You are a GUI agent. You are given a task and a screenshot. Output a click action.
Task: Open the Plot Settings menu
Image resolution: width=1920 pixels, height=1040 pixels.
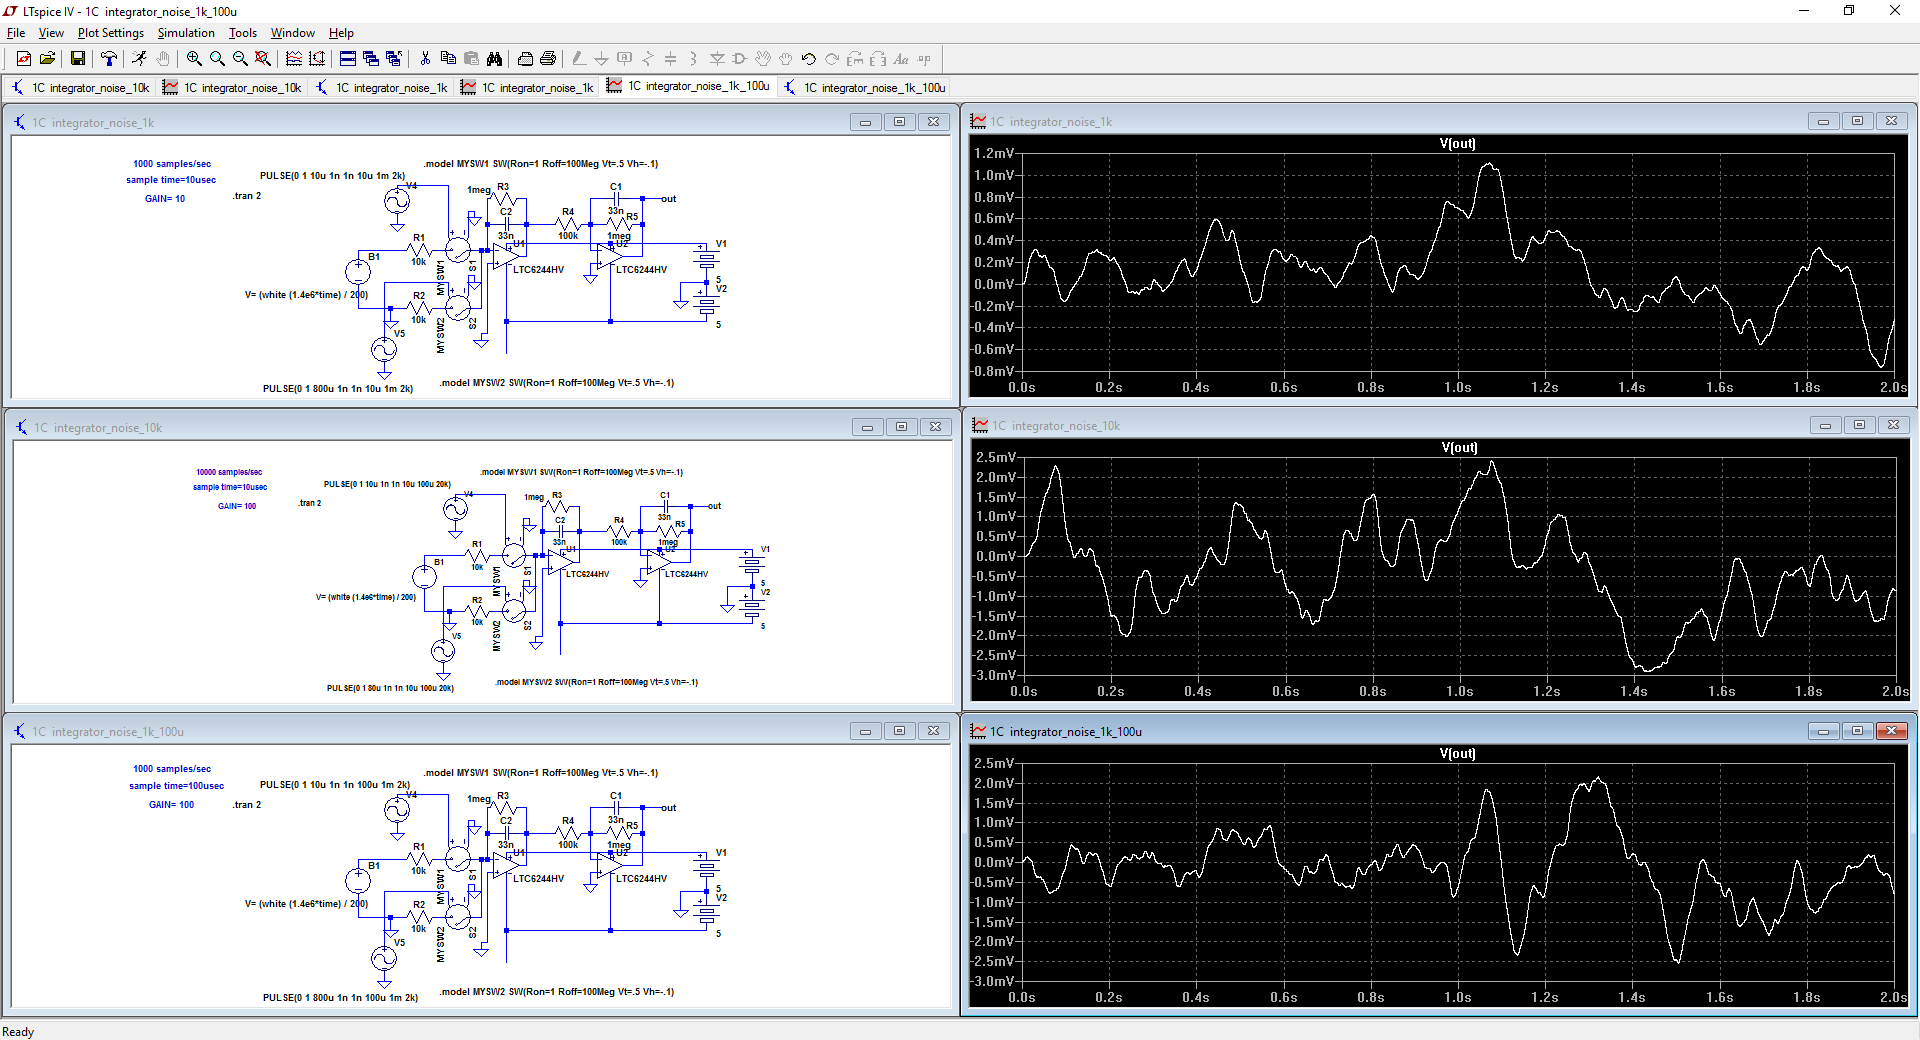pos(110,33)
